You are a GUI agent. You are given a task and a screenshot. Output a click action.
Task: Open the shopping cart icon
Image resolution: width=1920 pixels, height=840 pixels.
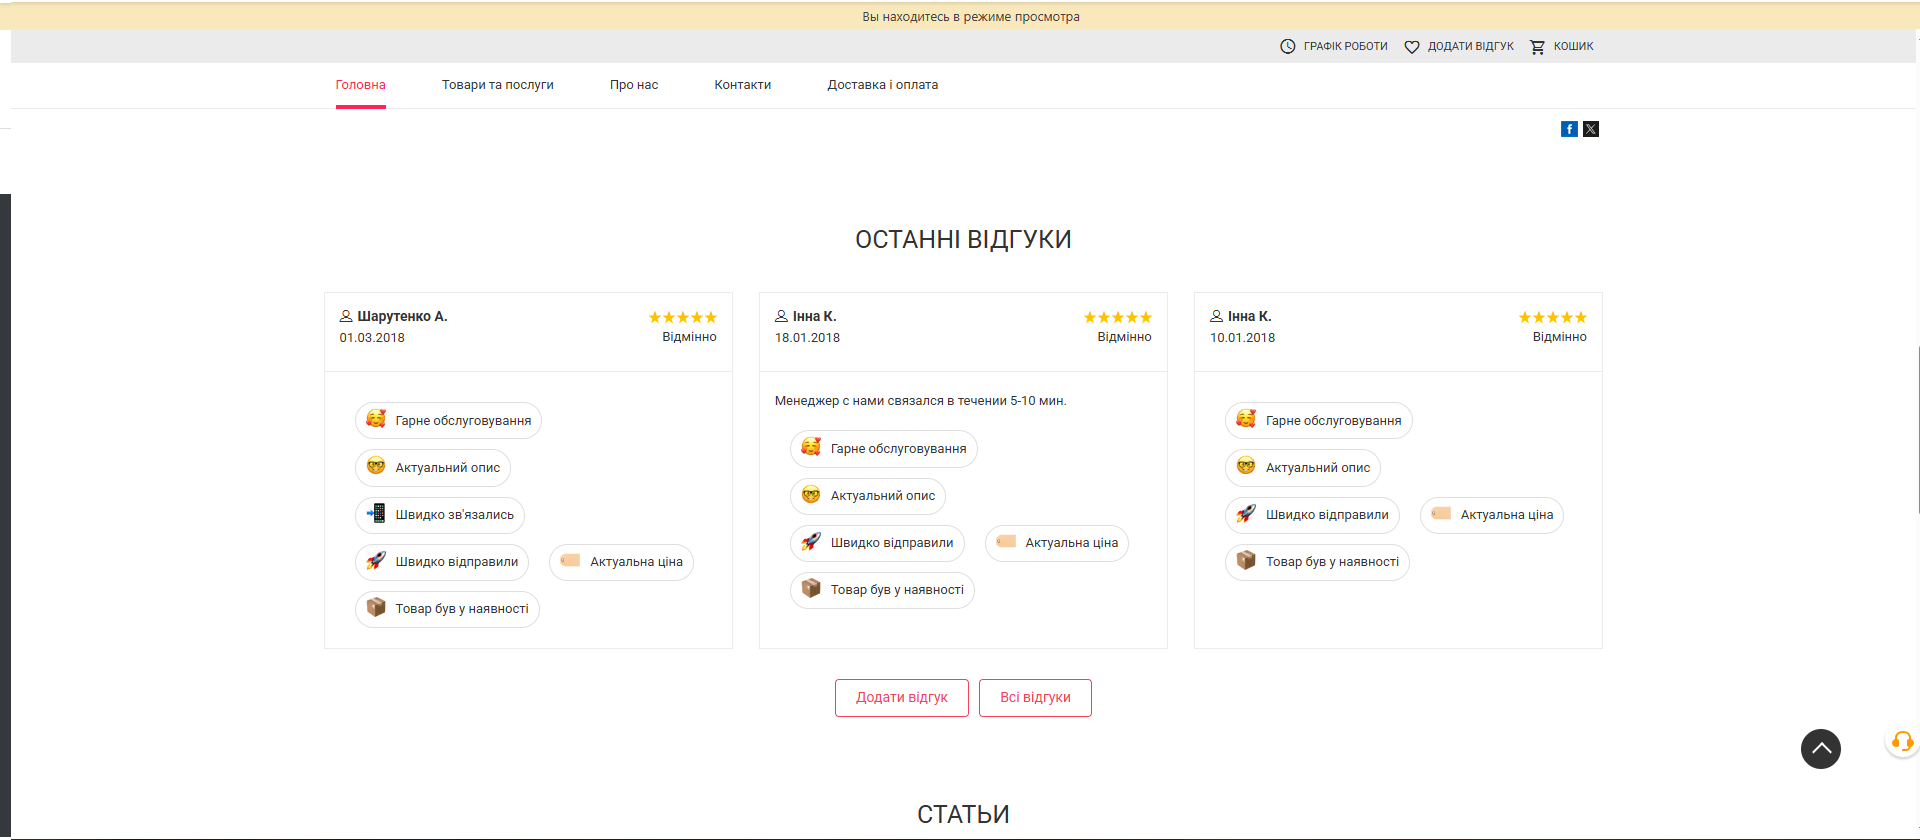pyautogui.click(x=1537, y=47)
